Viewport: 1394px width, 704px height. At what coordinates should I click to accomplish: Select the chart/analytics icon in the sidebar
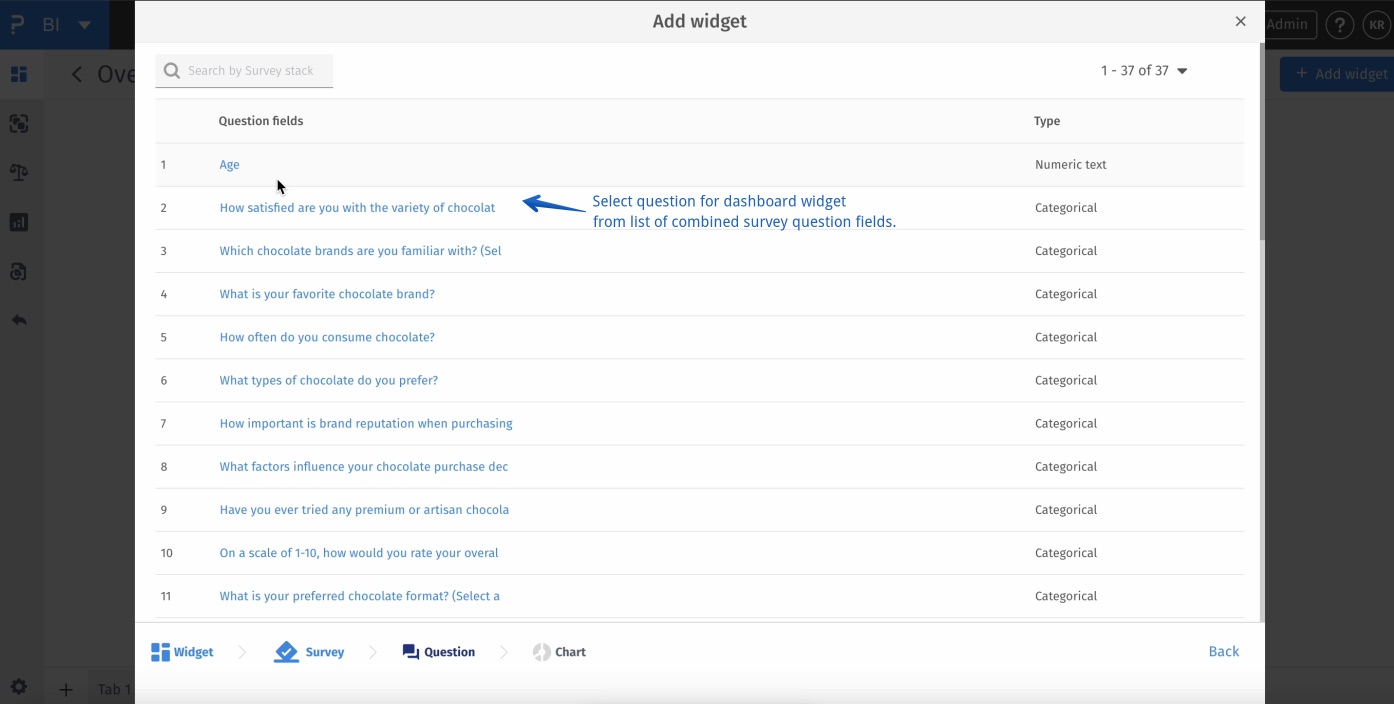[20, 222]
